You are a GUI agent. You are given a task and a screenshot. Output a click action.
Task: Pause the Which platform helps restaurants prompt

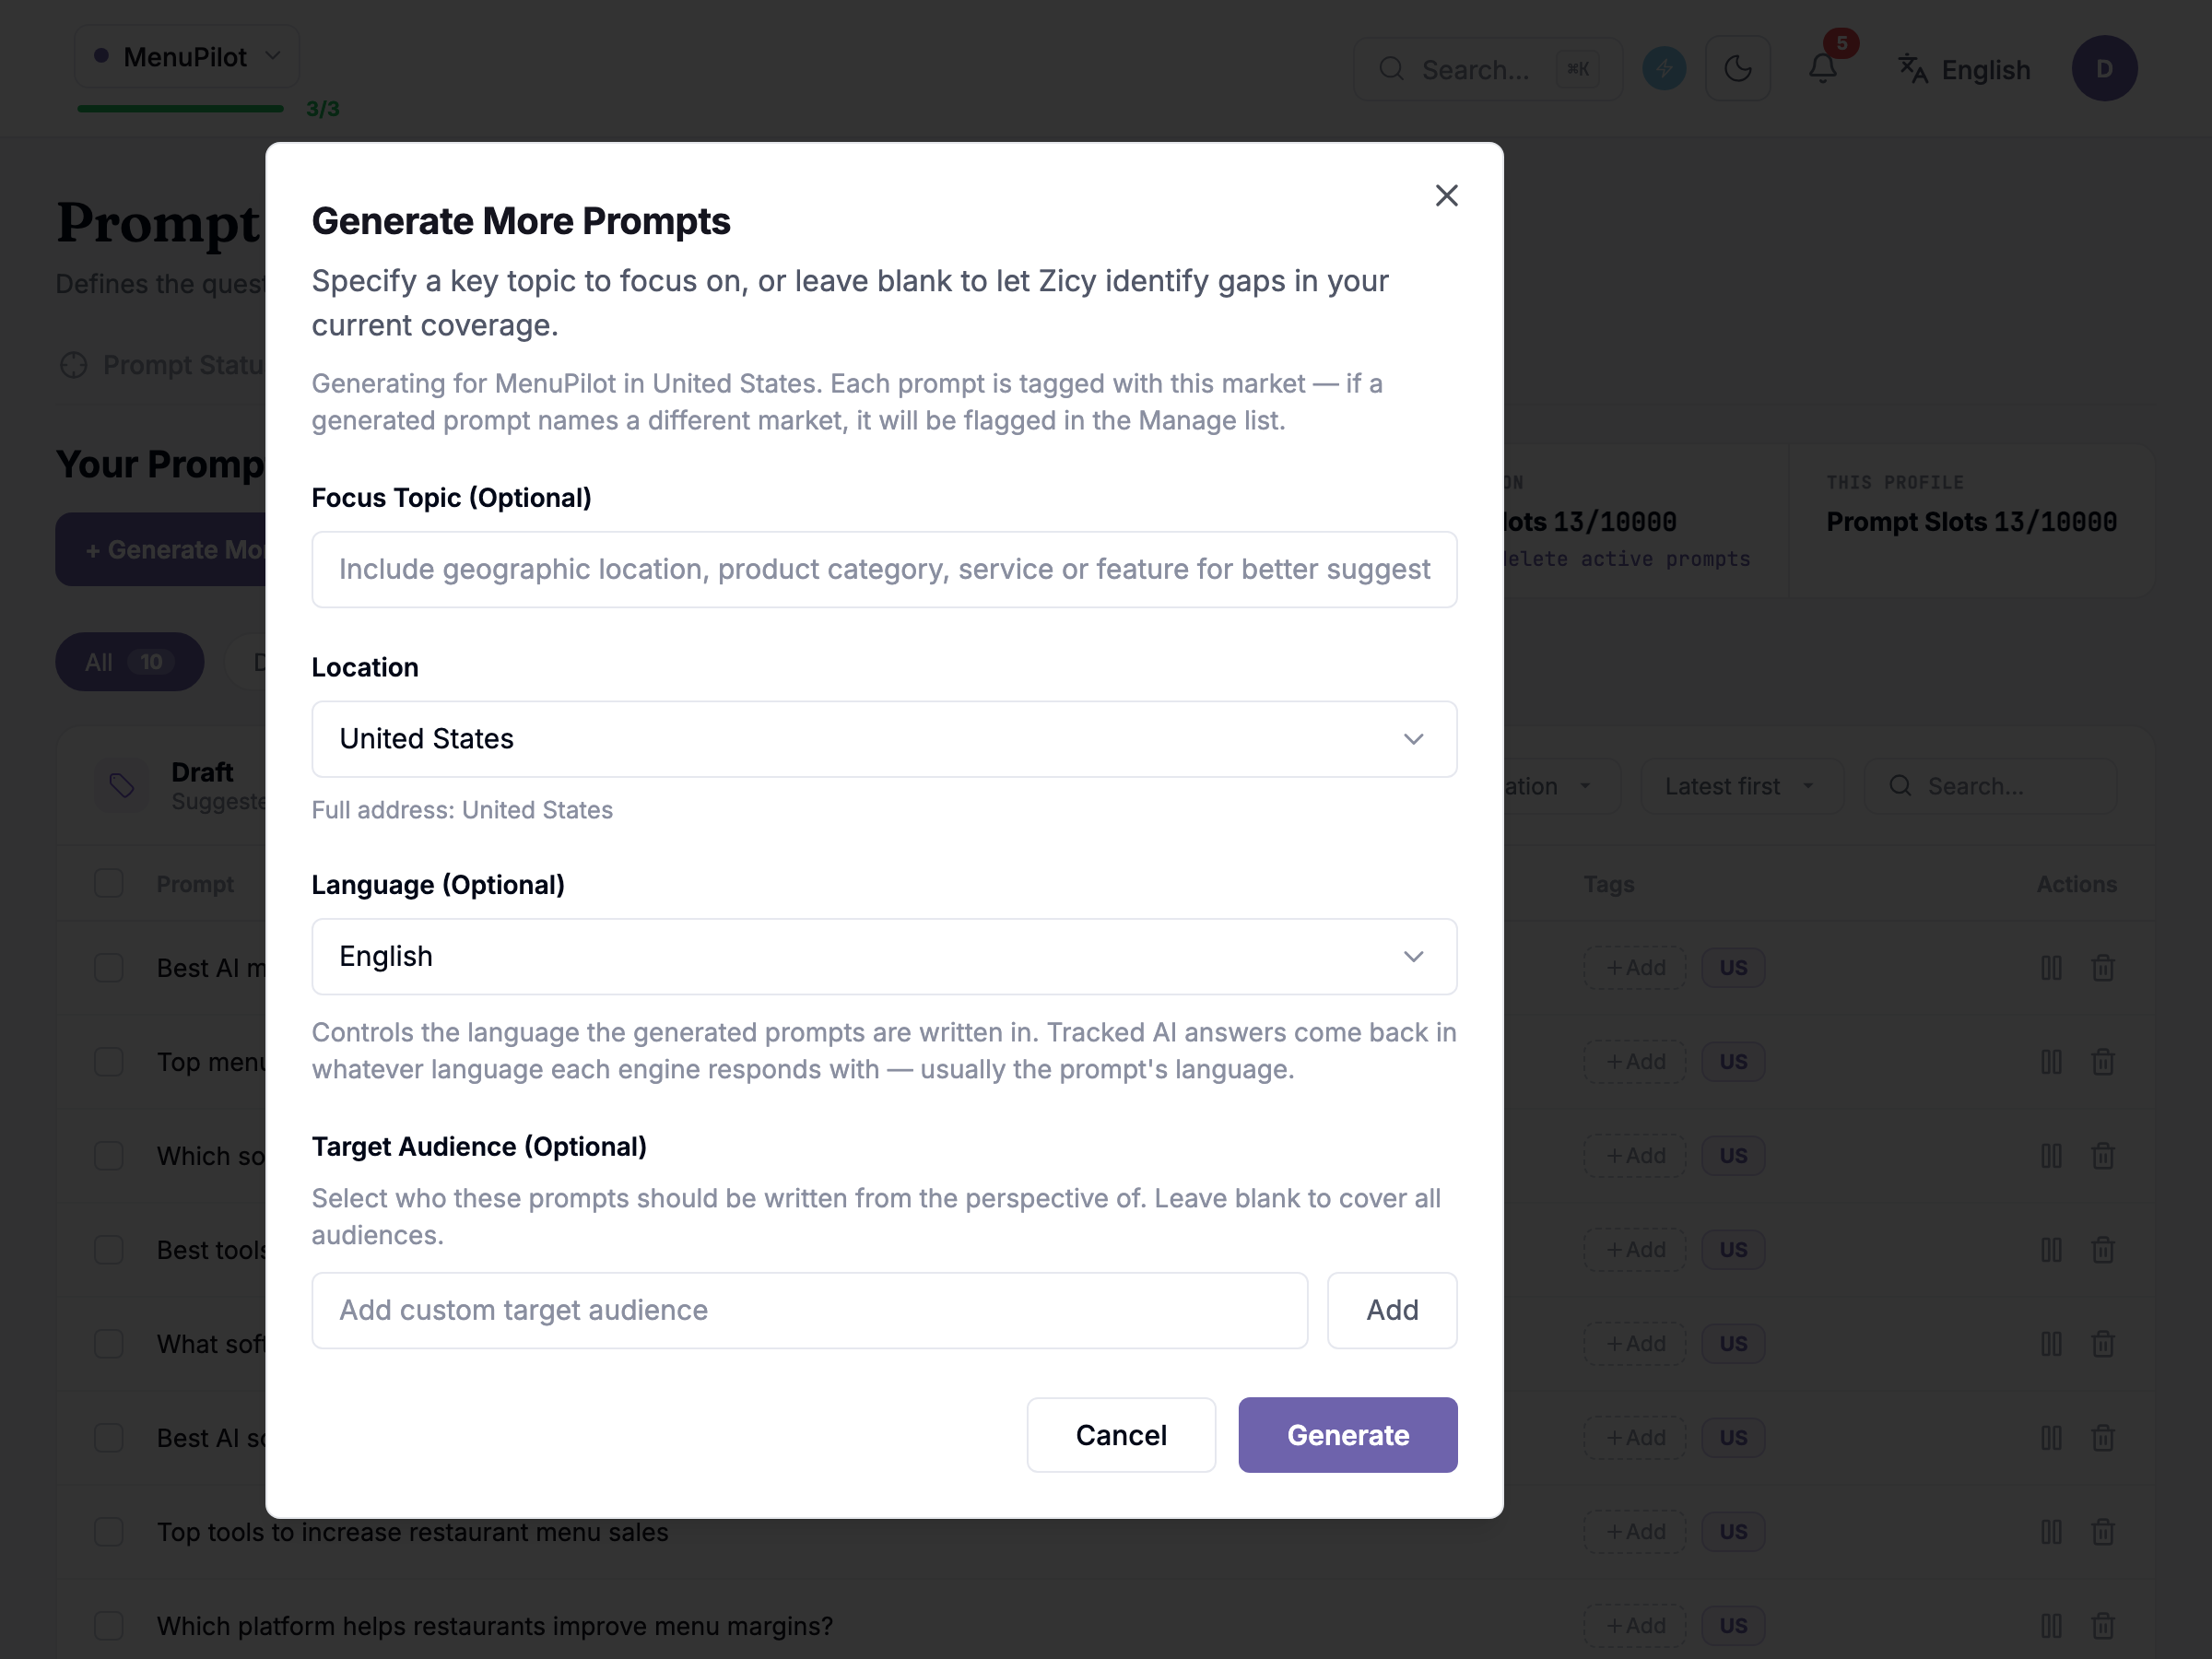[2051, 1625]
